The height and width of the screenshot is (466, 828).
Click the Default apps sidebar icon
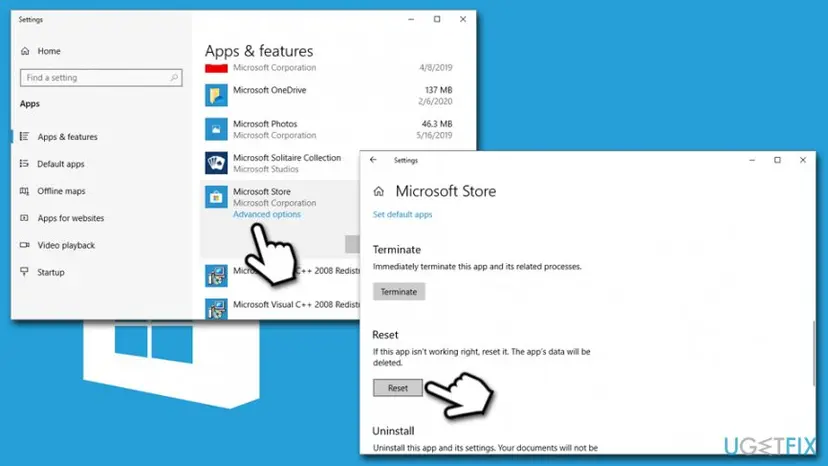pyautogui.click(x=24, y=164)
